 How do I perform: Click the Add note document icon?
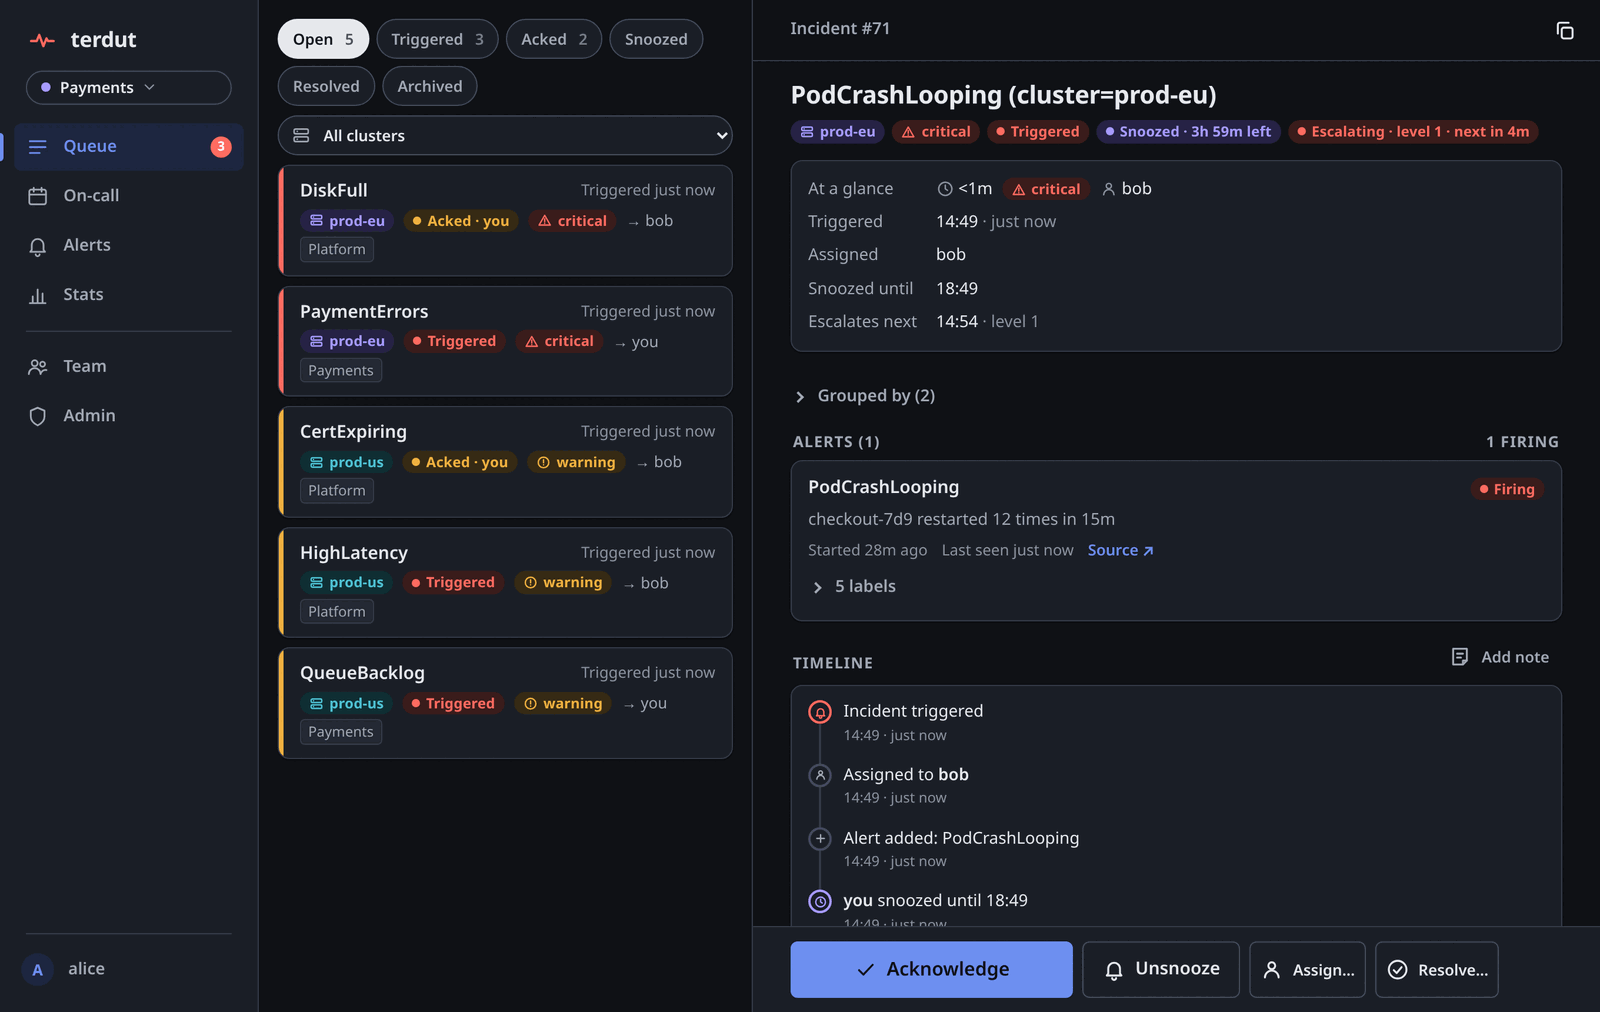click(1460, 657)
